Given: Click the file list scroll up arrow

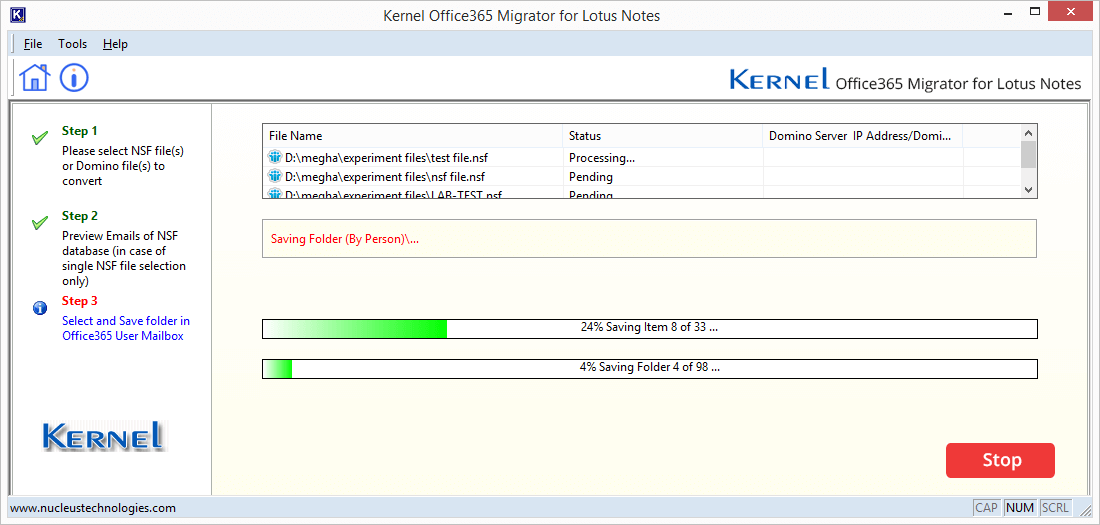Looking at the screenshot, I should point(1028,133).
